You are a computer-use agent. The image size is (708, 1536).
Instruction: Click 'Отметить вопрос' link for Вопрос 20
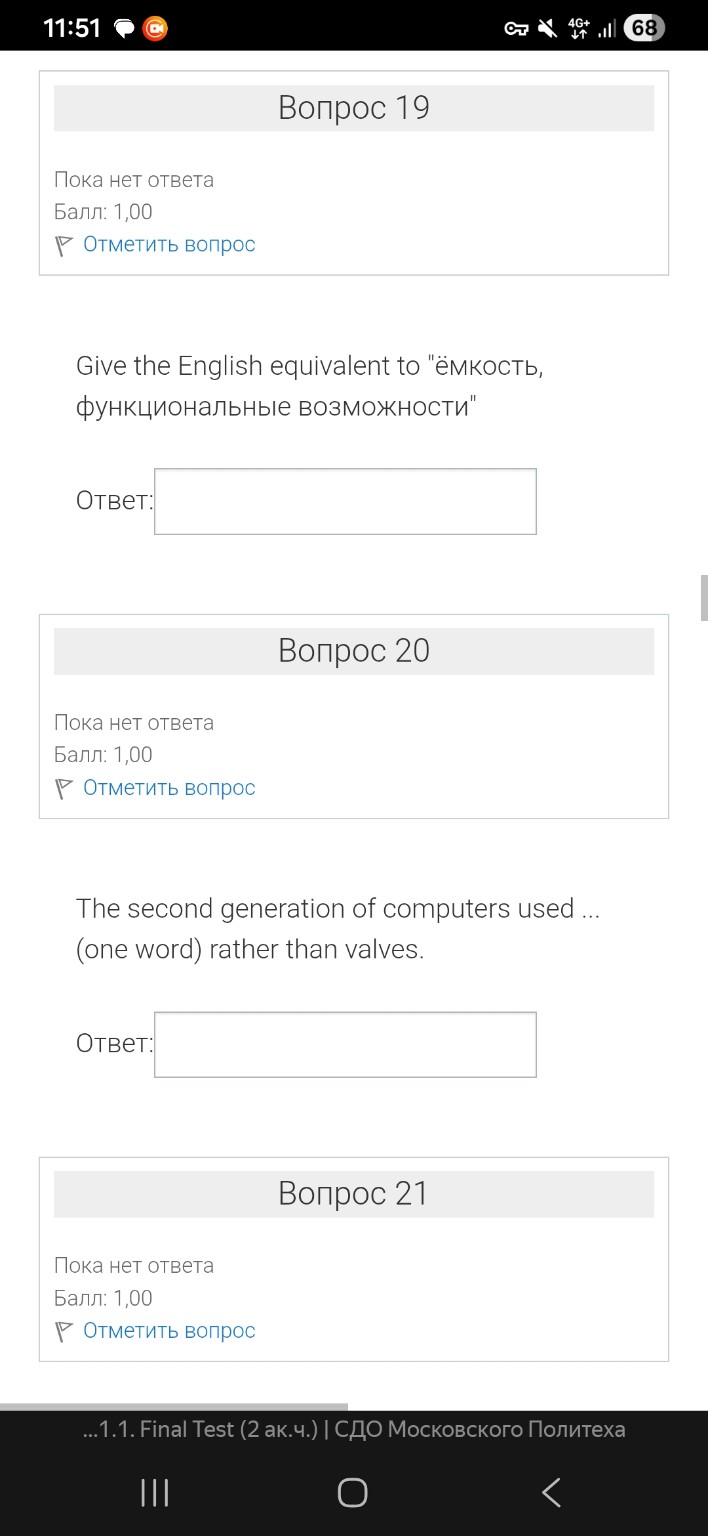(169, 788)
